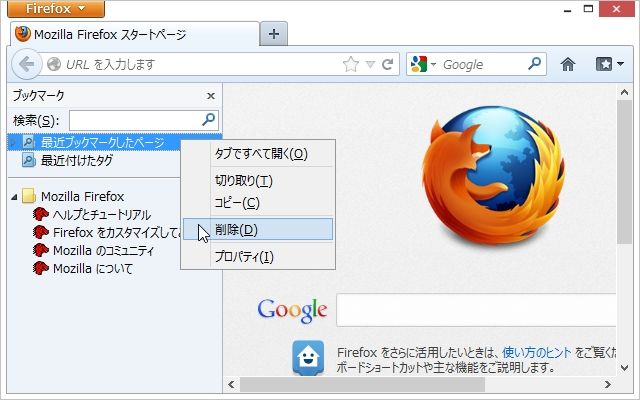Viewport: 640px width, 400px height.
Task: Click the Google search box on start page
Action: (476, 310)
